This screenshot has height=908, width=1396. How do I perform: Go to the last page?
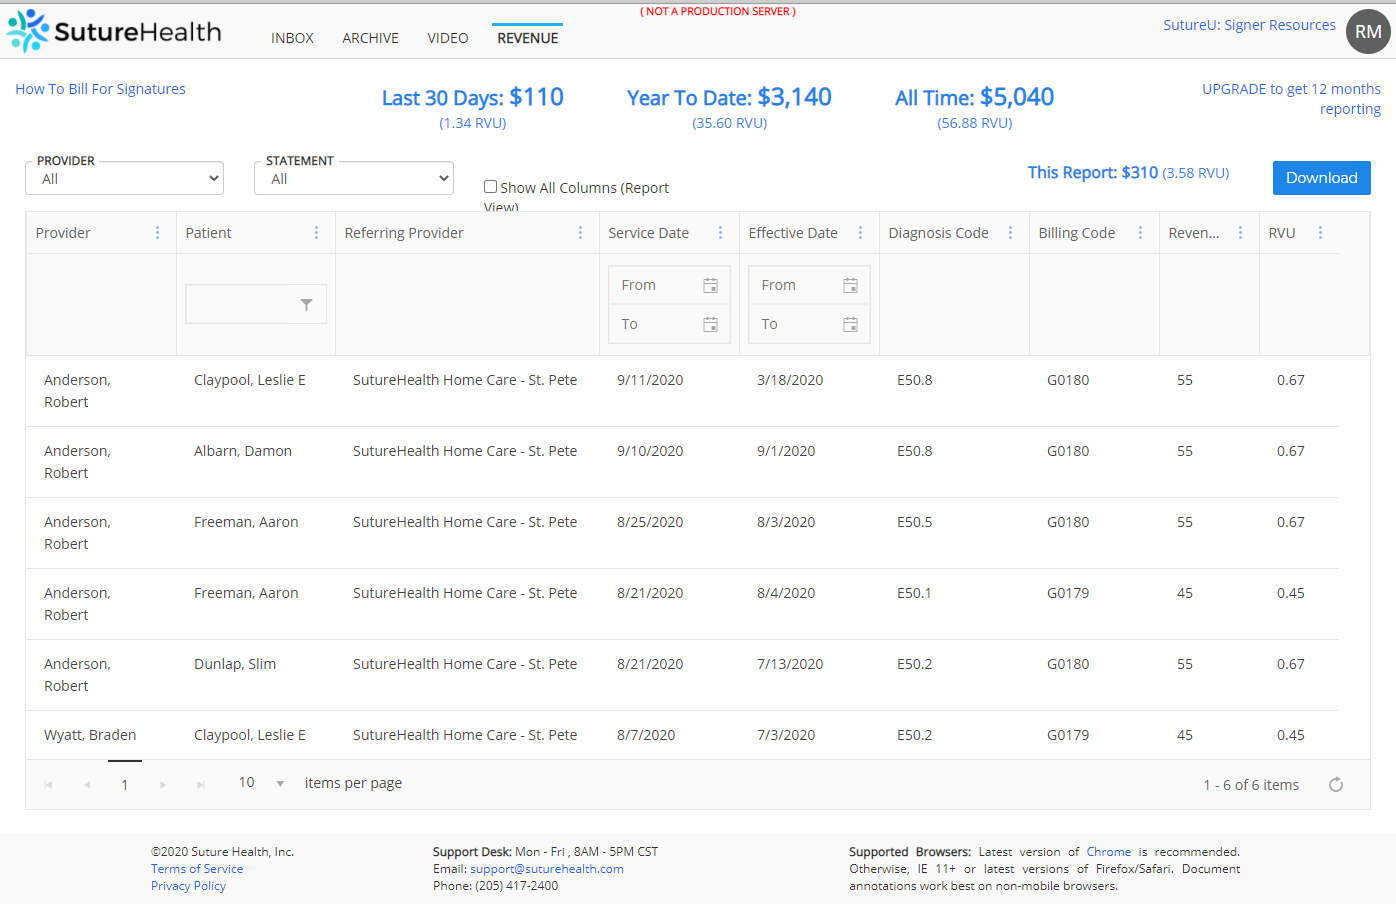201,785
